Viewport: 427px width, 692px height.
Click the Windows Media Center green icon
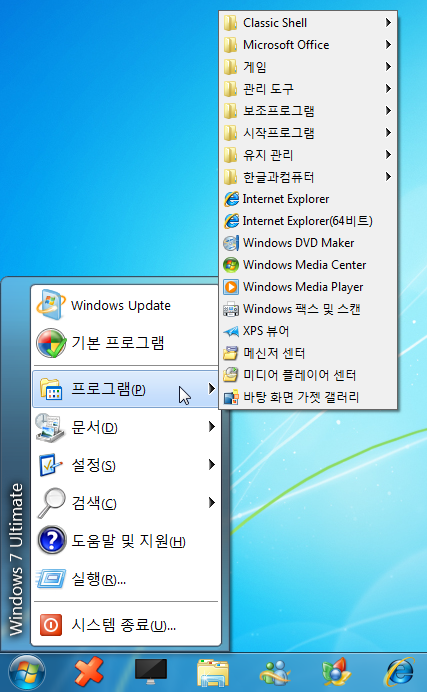pos(231,265)
